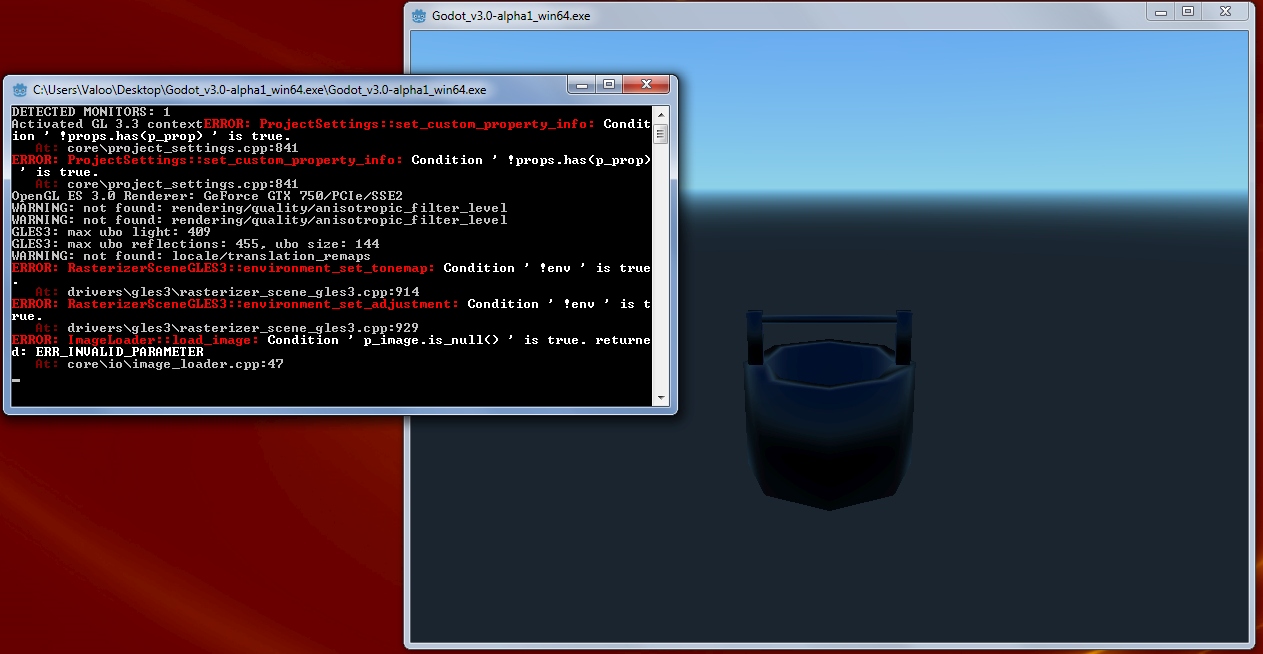Click the 'ERR_INVALID_PARAMETER' text
Screen dimensions: 1263x654
[119, 352]
